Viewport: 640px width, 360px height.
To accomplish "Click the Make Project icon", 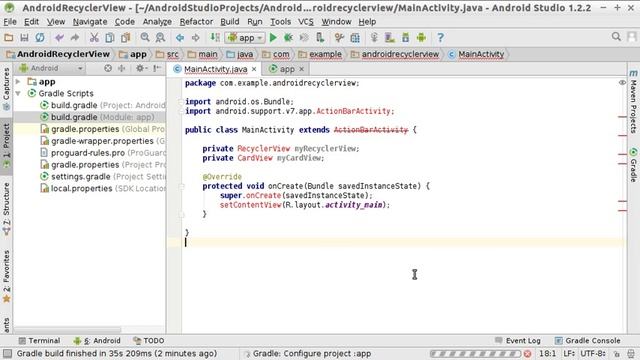I will 215,38.
